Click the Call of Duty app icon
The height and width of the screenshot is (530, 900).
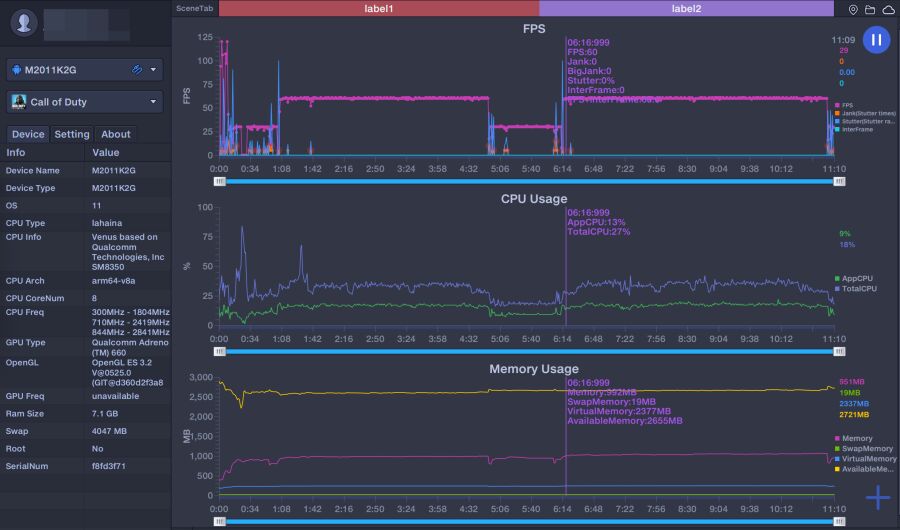coord(19,102)
